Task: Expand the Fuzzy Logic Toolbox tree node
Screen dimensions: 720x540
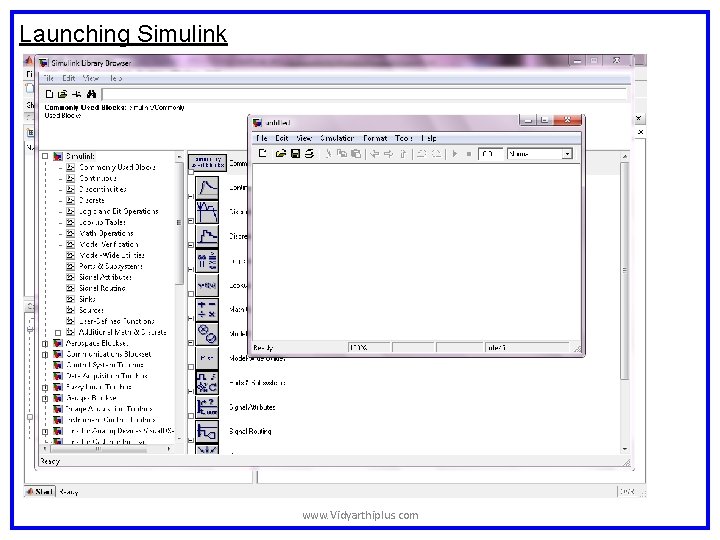Action: [x=45, y=388]
